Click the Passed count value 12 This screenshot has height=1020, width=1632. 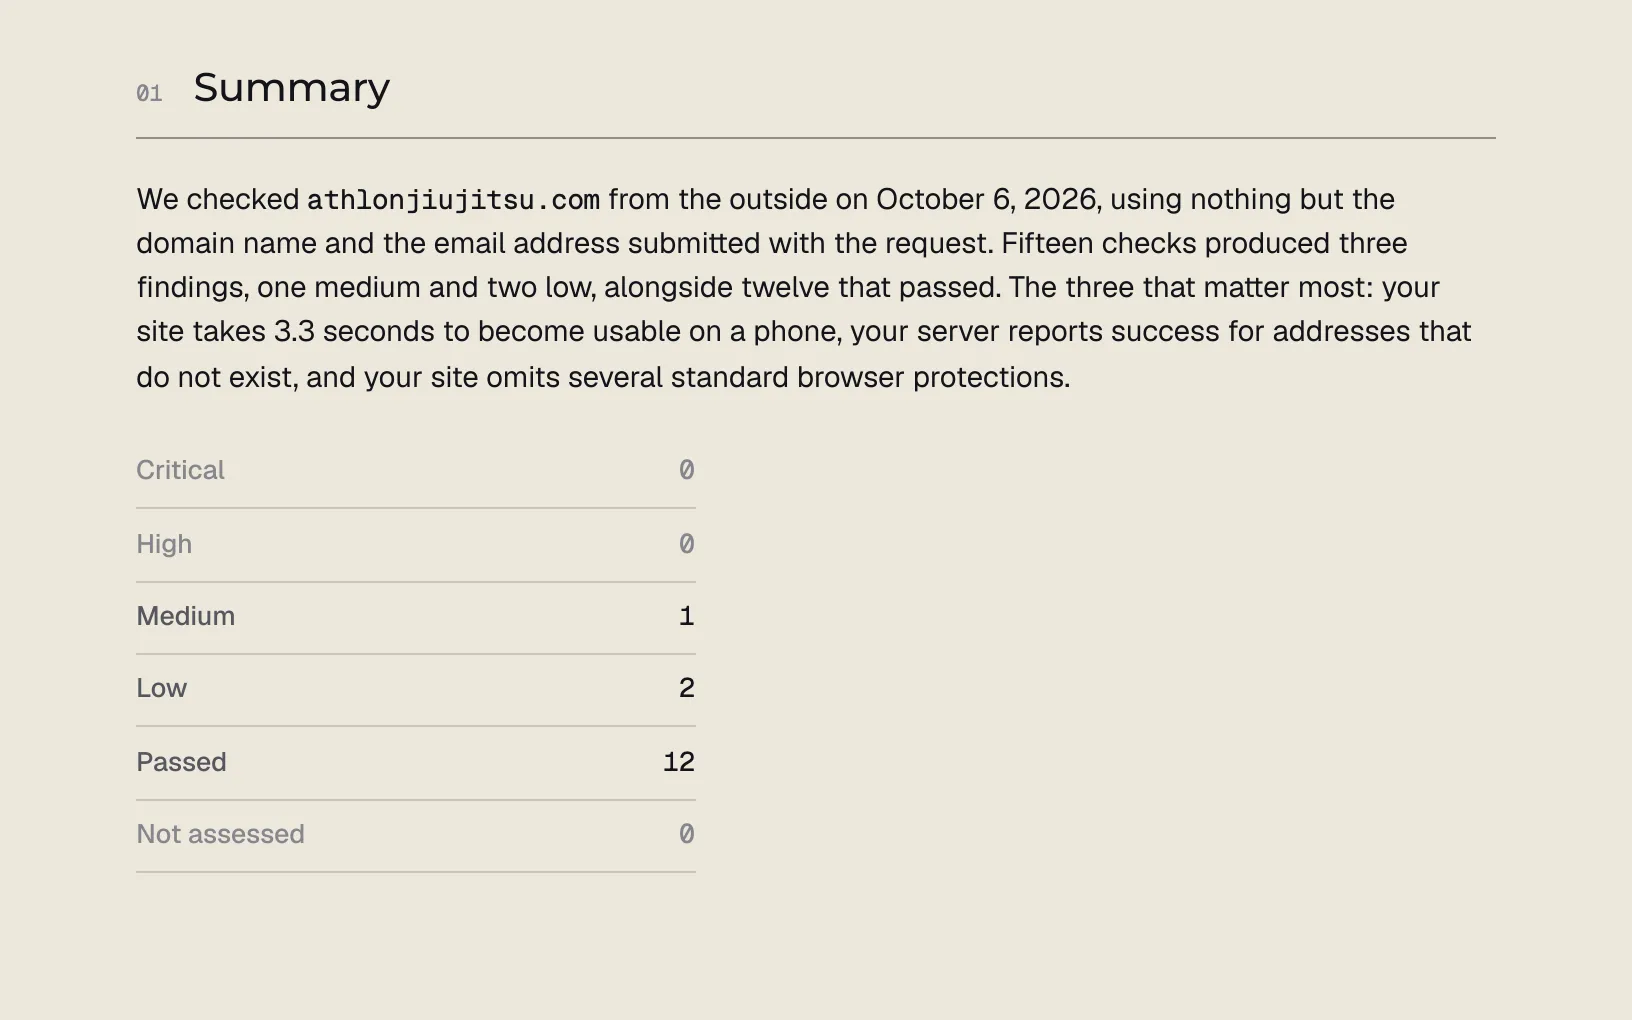coord(678,762)
